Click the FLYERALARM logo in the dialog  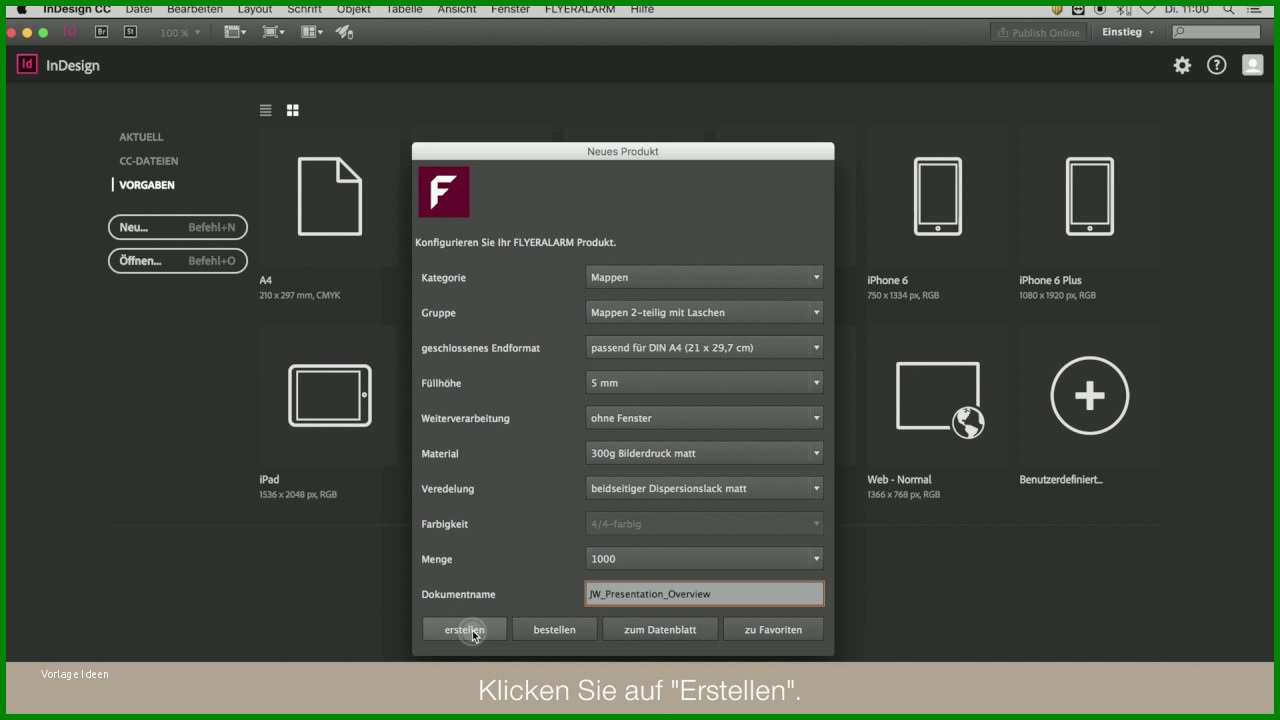coord(444,192)
